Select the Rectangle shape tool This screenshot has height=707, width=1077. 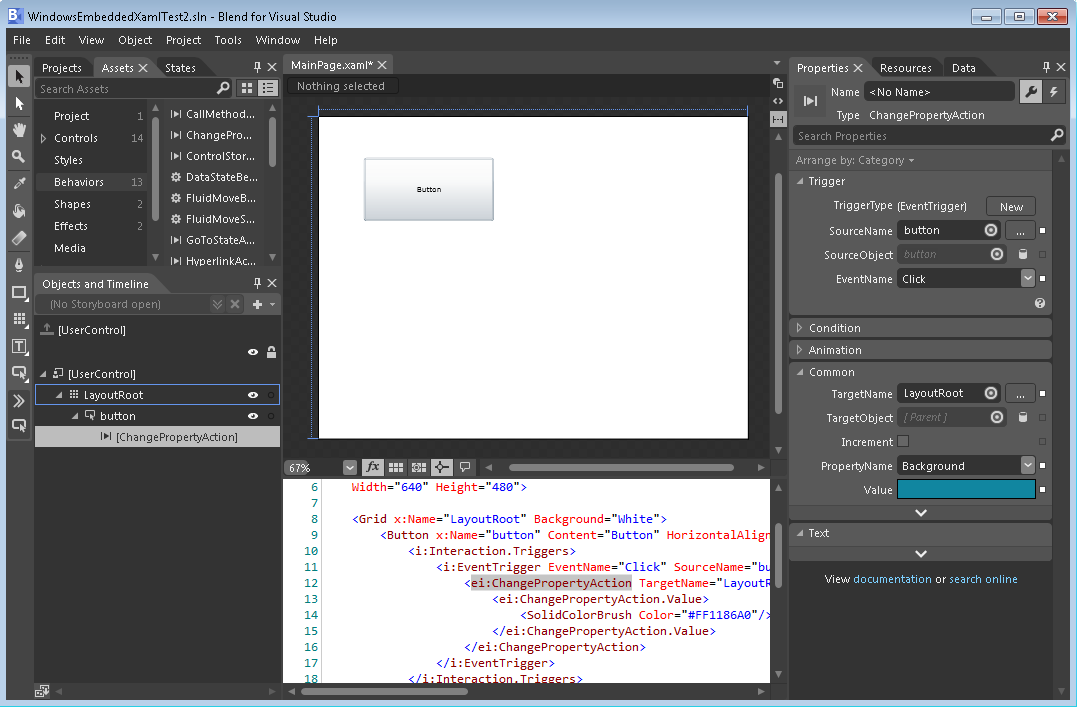pyautogui.click(x=19, y=292)
